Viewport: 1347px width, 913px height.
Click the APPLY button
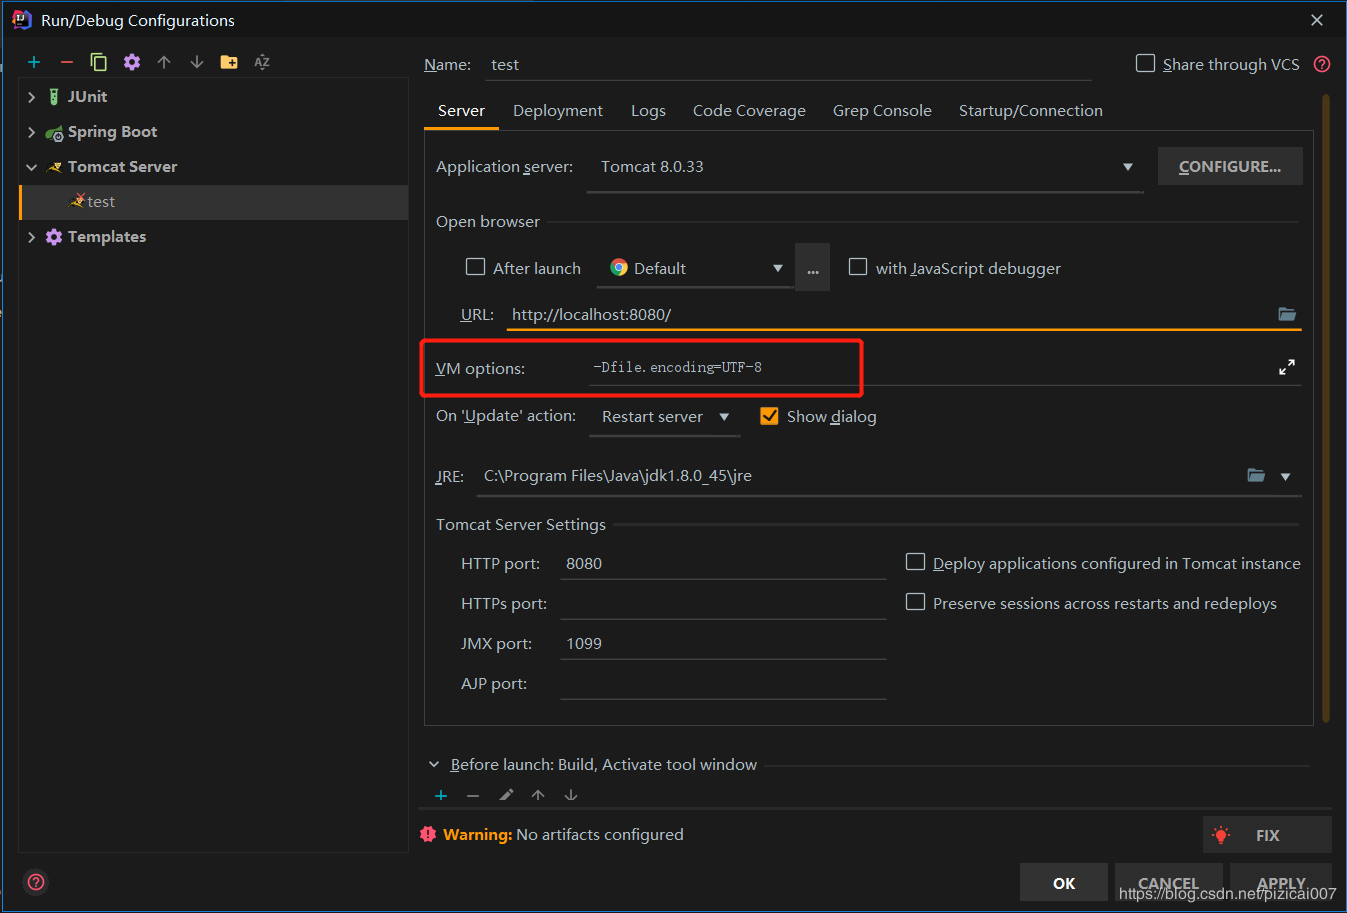coord(1281,883)
